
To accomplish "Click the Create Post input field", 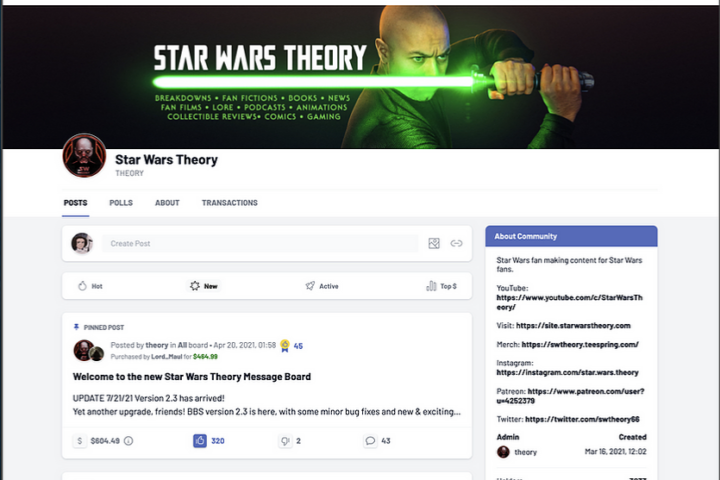I will click(x=260, y=243).
